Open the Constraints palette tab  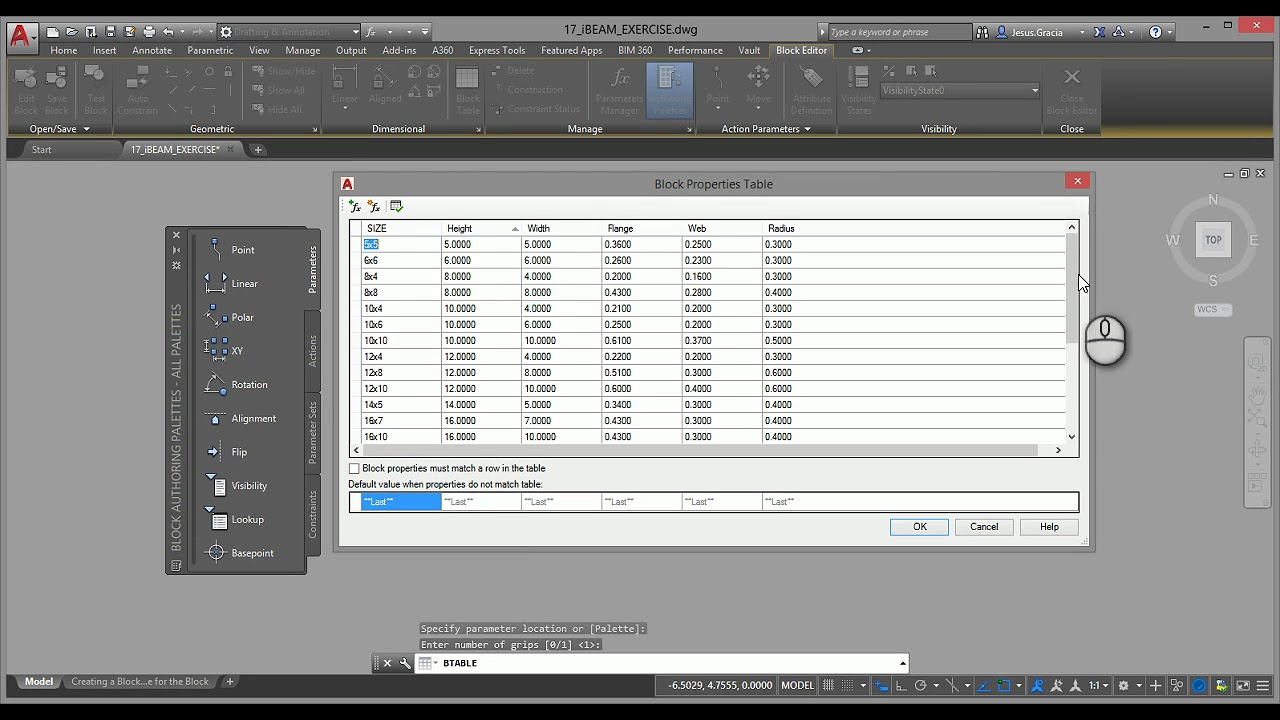point(312,513)
